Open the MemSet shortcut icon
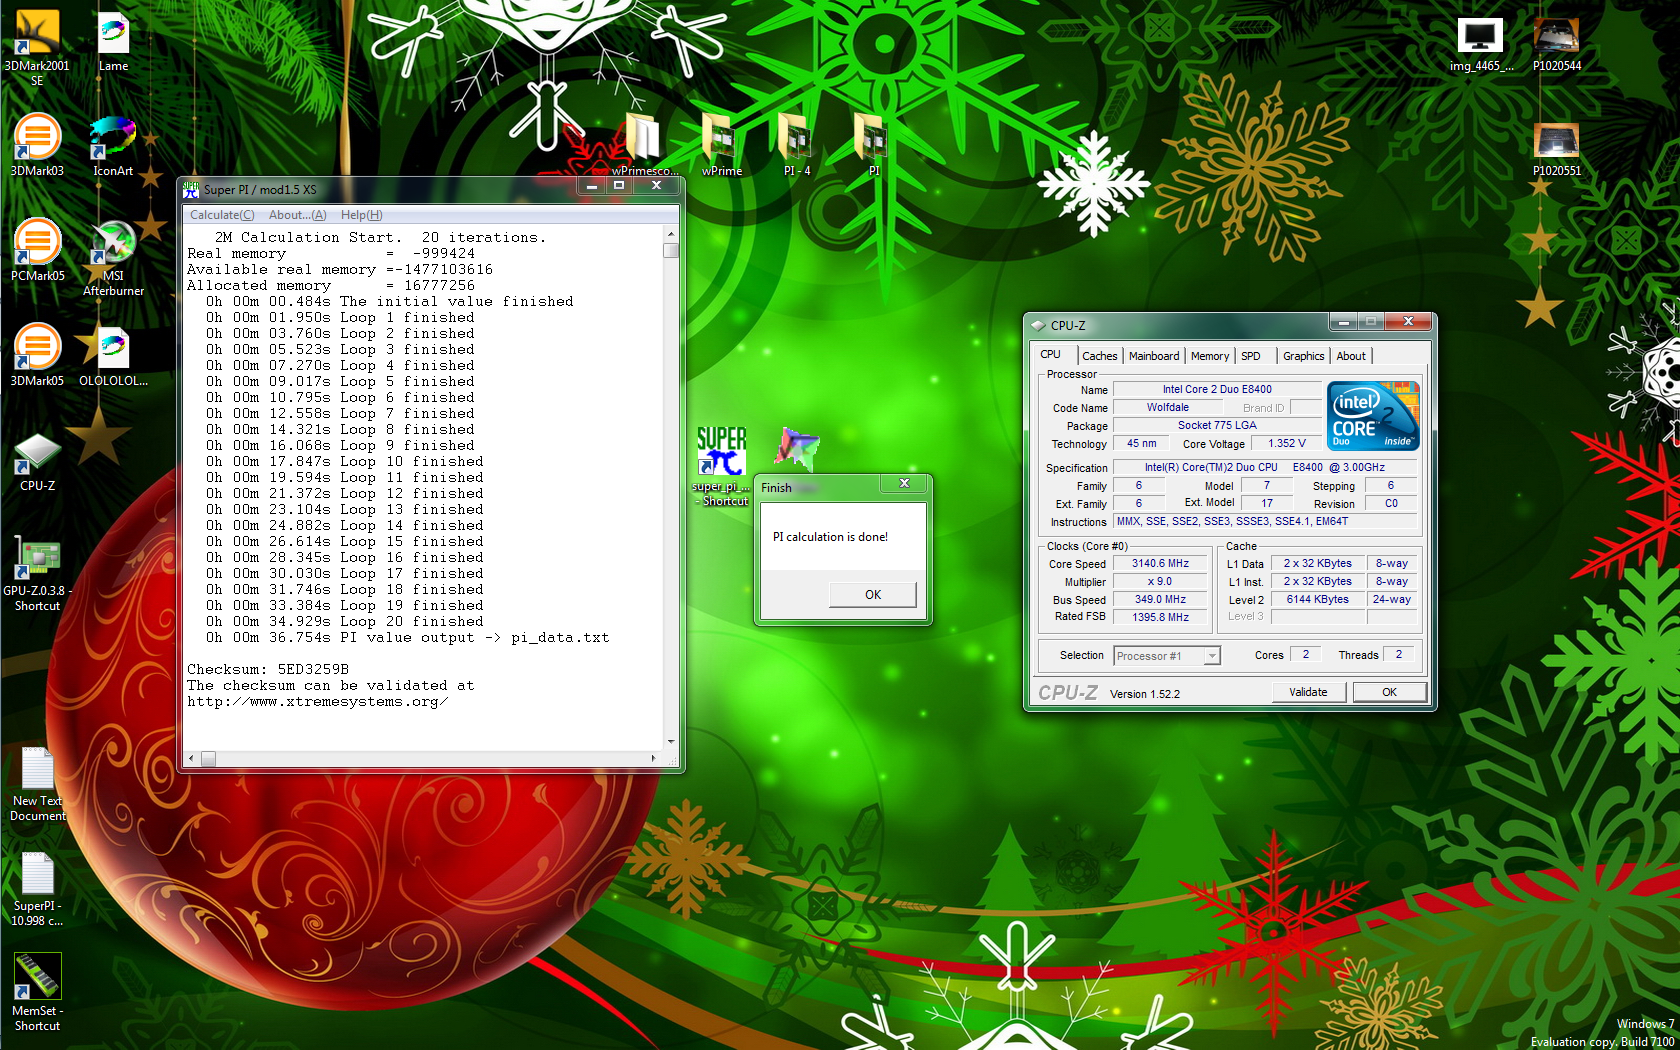 point(37,992)
